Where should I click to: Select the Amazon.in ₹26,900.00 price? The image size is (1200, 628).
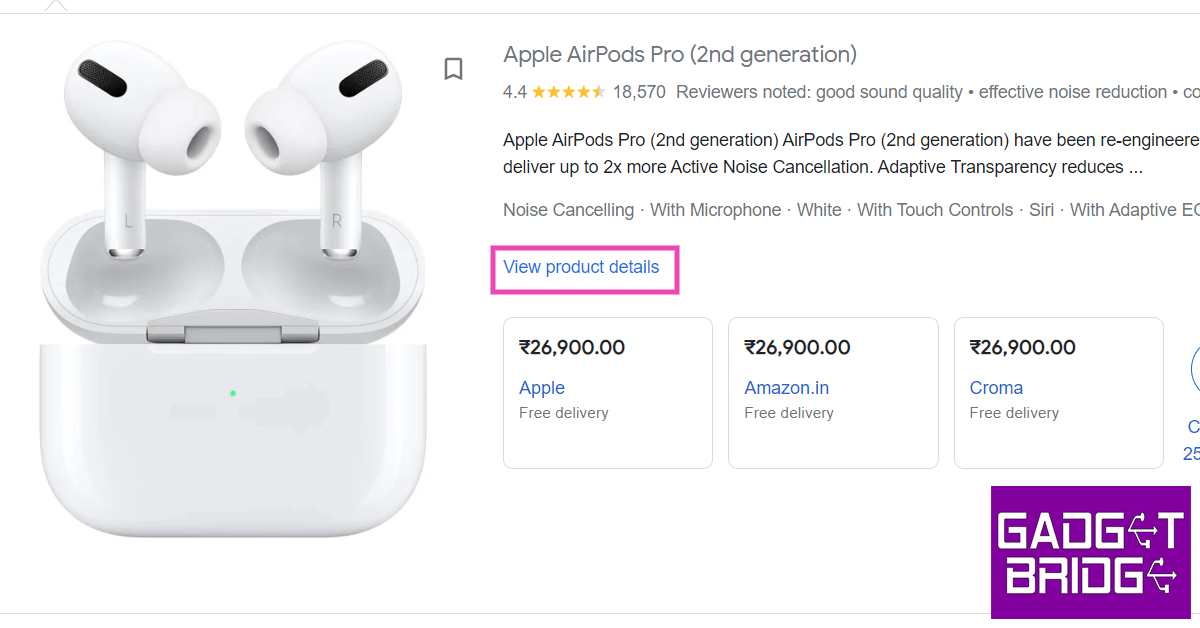click(797, 348)
